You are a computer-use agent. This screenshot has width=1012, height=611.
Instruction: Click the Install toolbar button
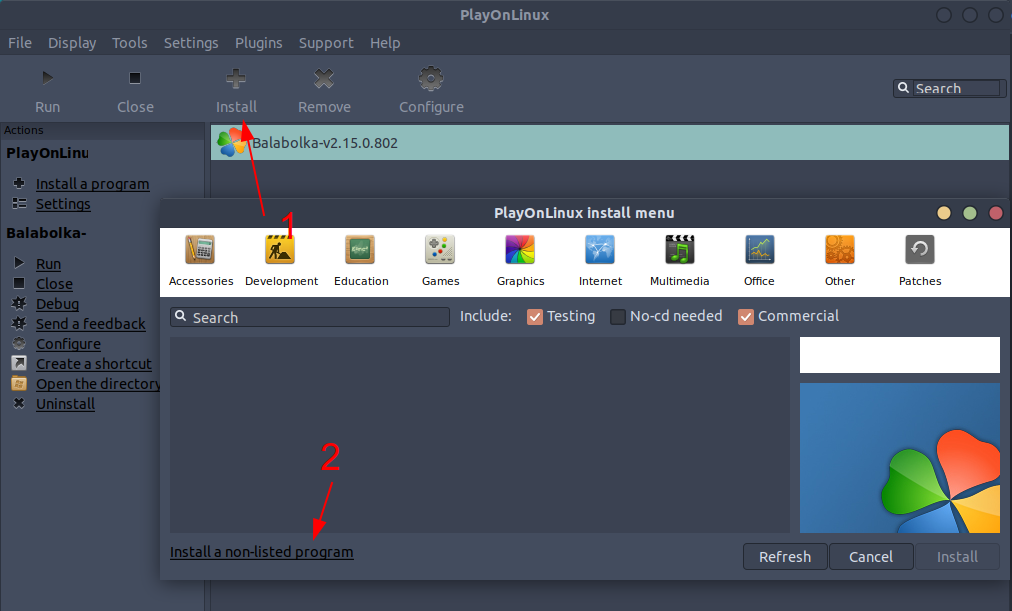pyautogui.click(x=236, y=89)
